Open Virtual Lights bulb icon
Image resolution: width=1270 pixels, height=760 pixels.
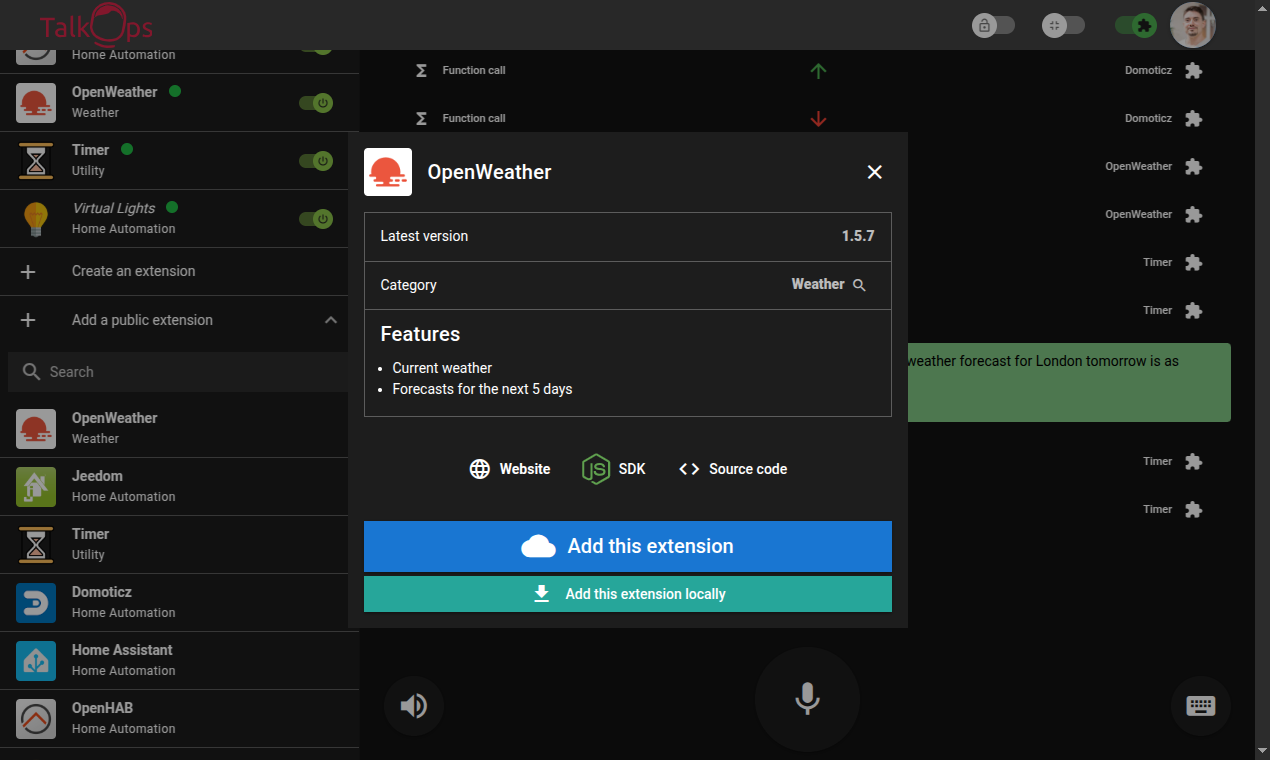pos(36,218)
